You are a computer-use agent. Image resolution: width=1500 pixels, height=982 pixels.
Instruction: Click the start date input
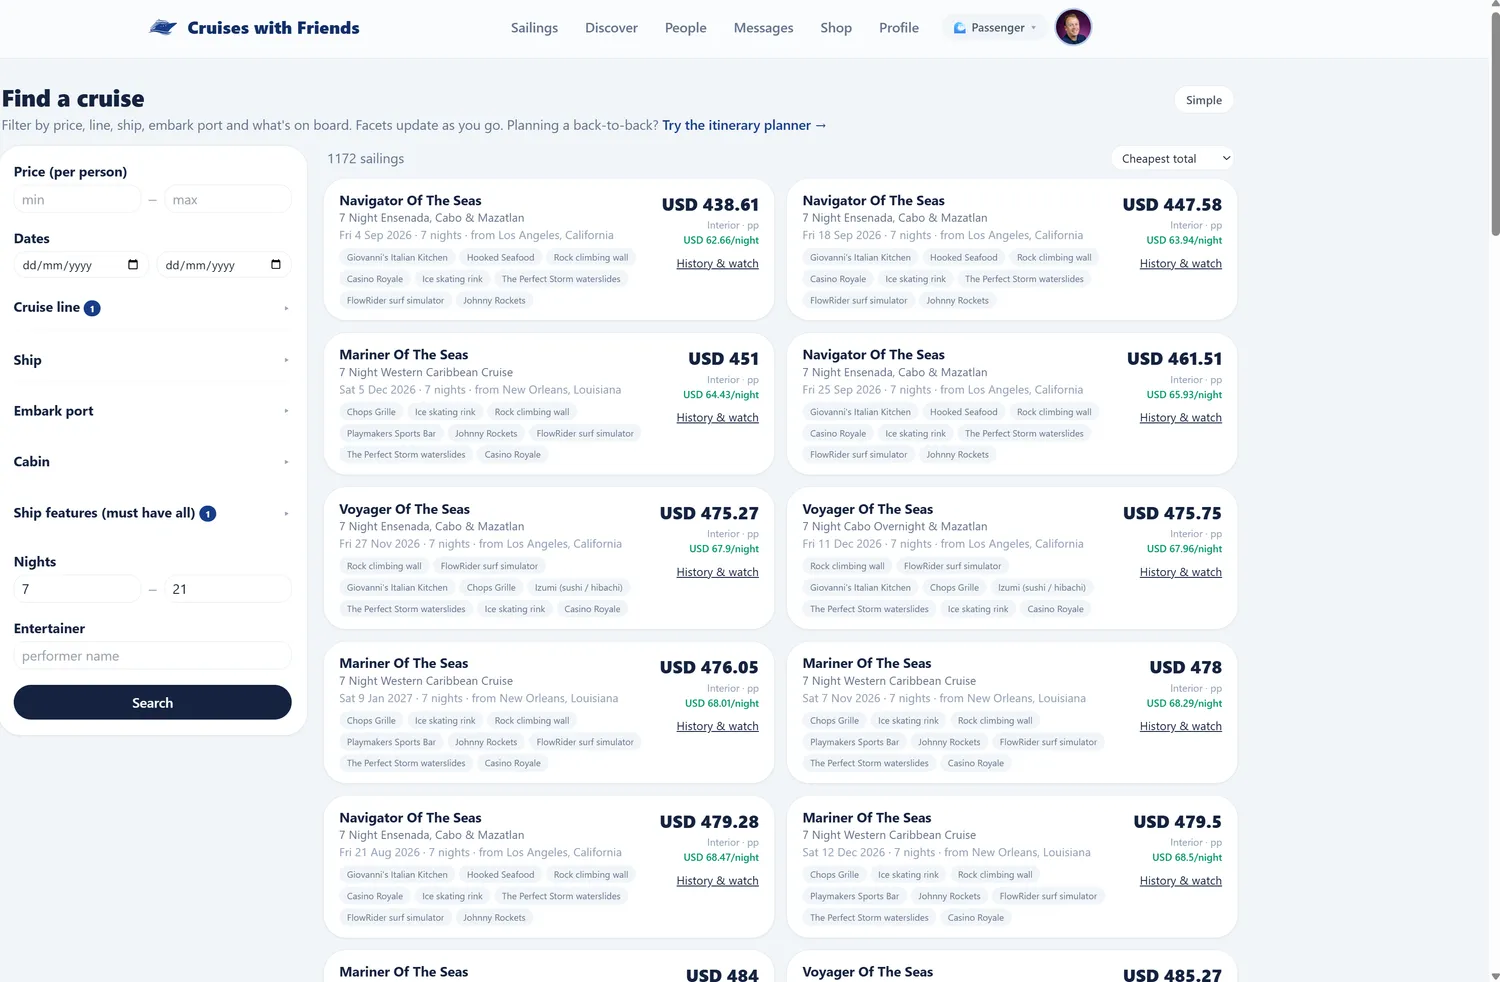81,265
